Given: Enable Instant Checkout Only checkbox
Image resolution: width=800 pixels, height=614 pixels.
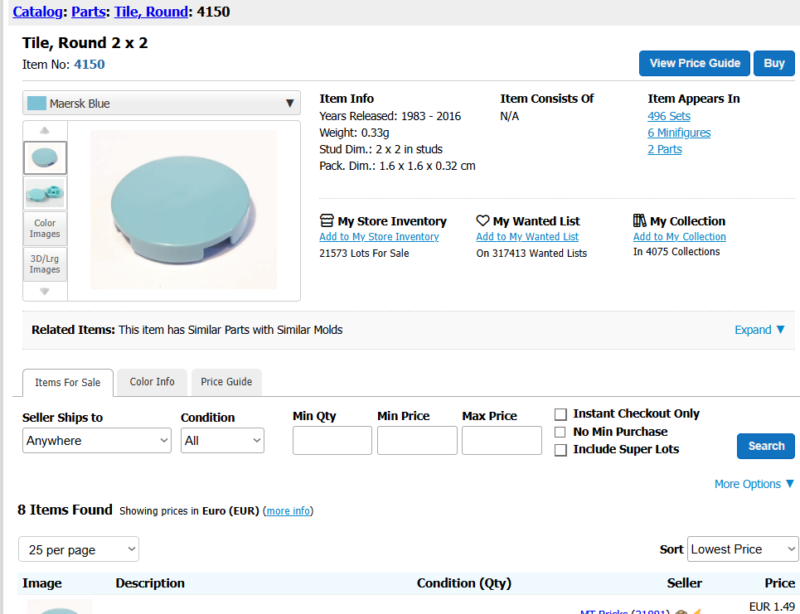Looking at the screenshot, I should coord(561,414).
